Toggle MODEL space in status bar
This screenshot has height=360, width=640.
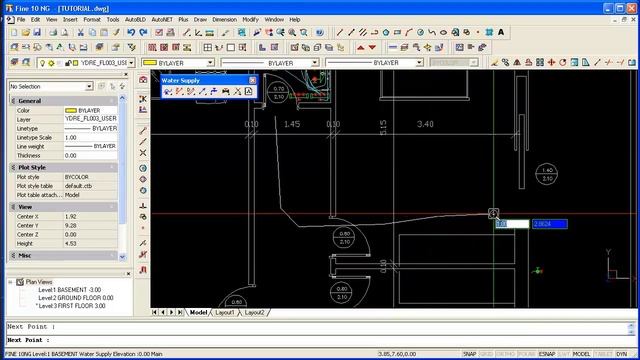click(x=581, y=354)
